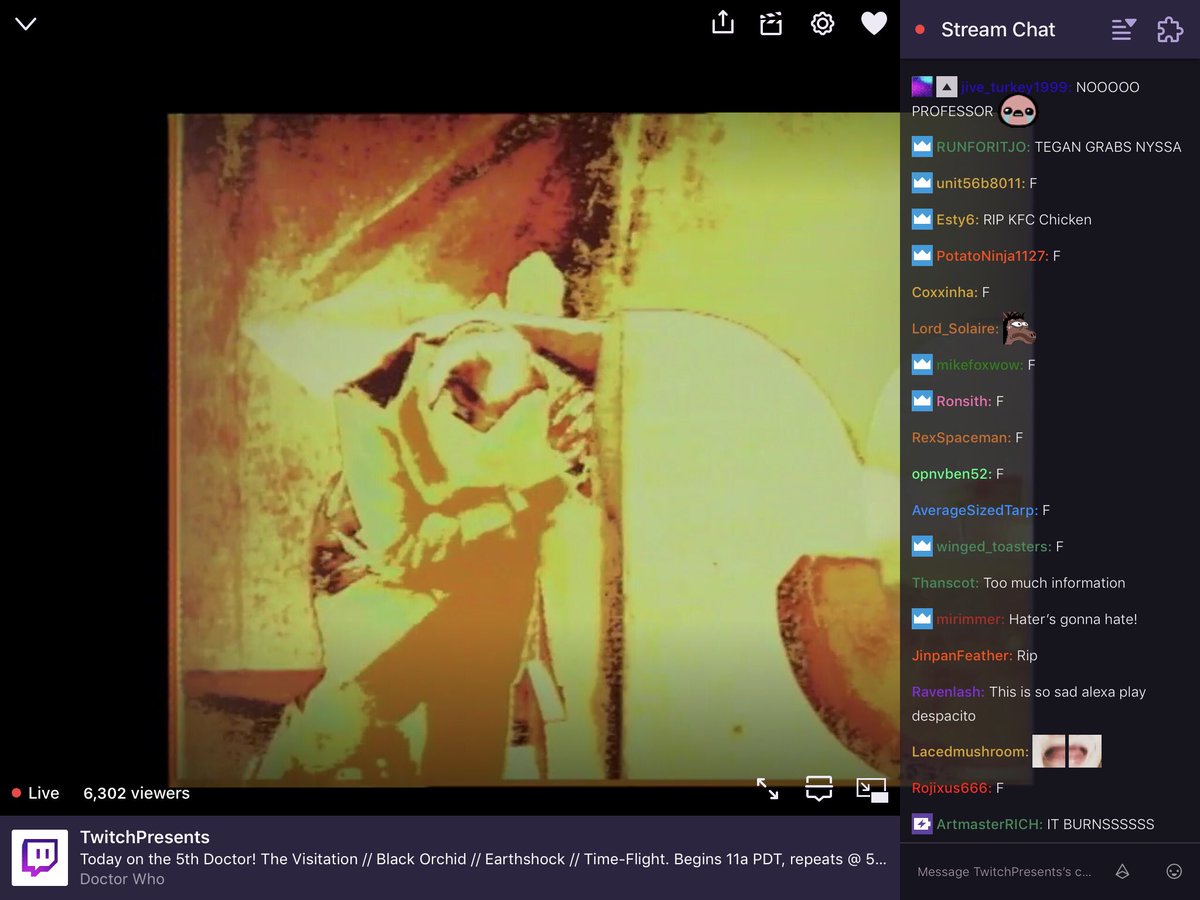The width and height of the screenshot is (1200, 900).
Task: Tap username PotatoNinja1127 in chat
Action: point(992,256)
